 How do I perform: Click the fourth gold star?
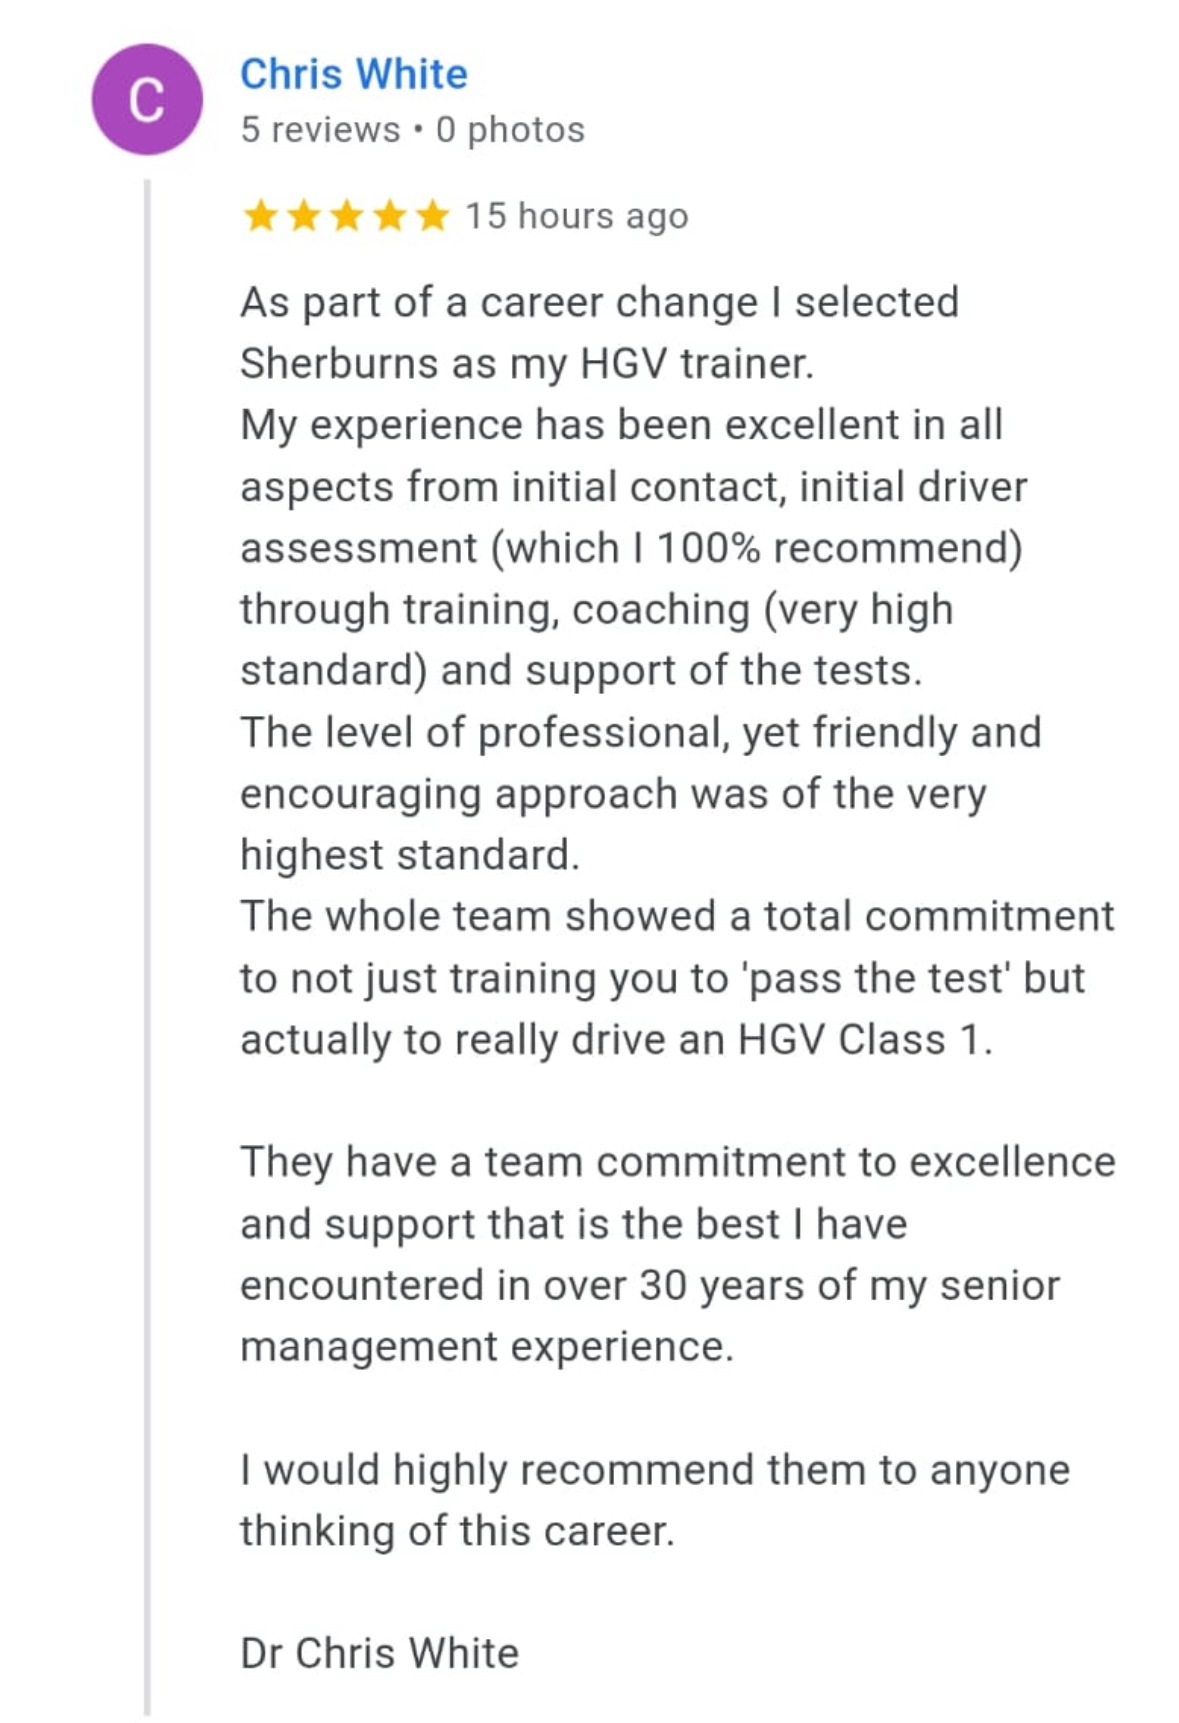tap(389, 215)
